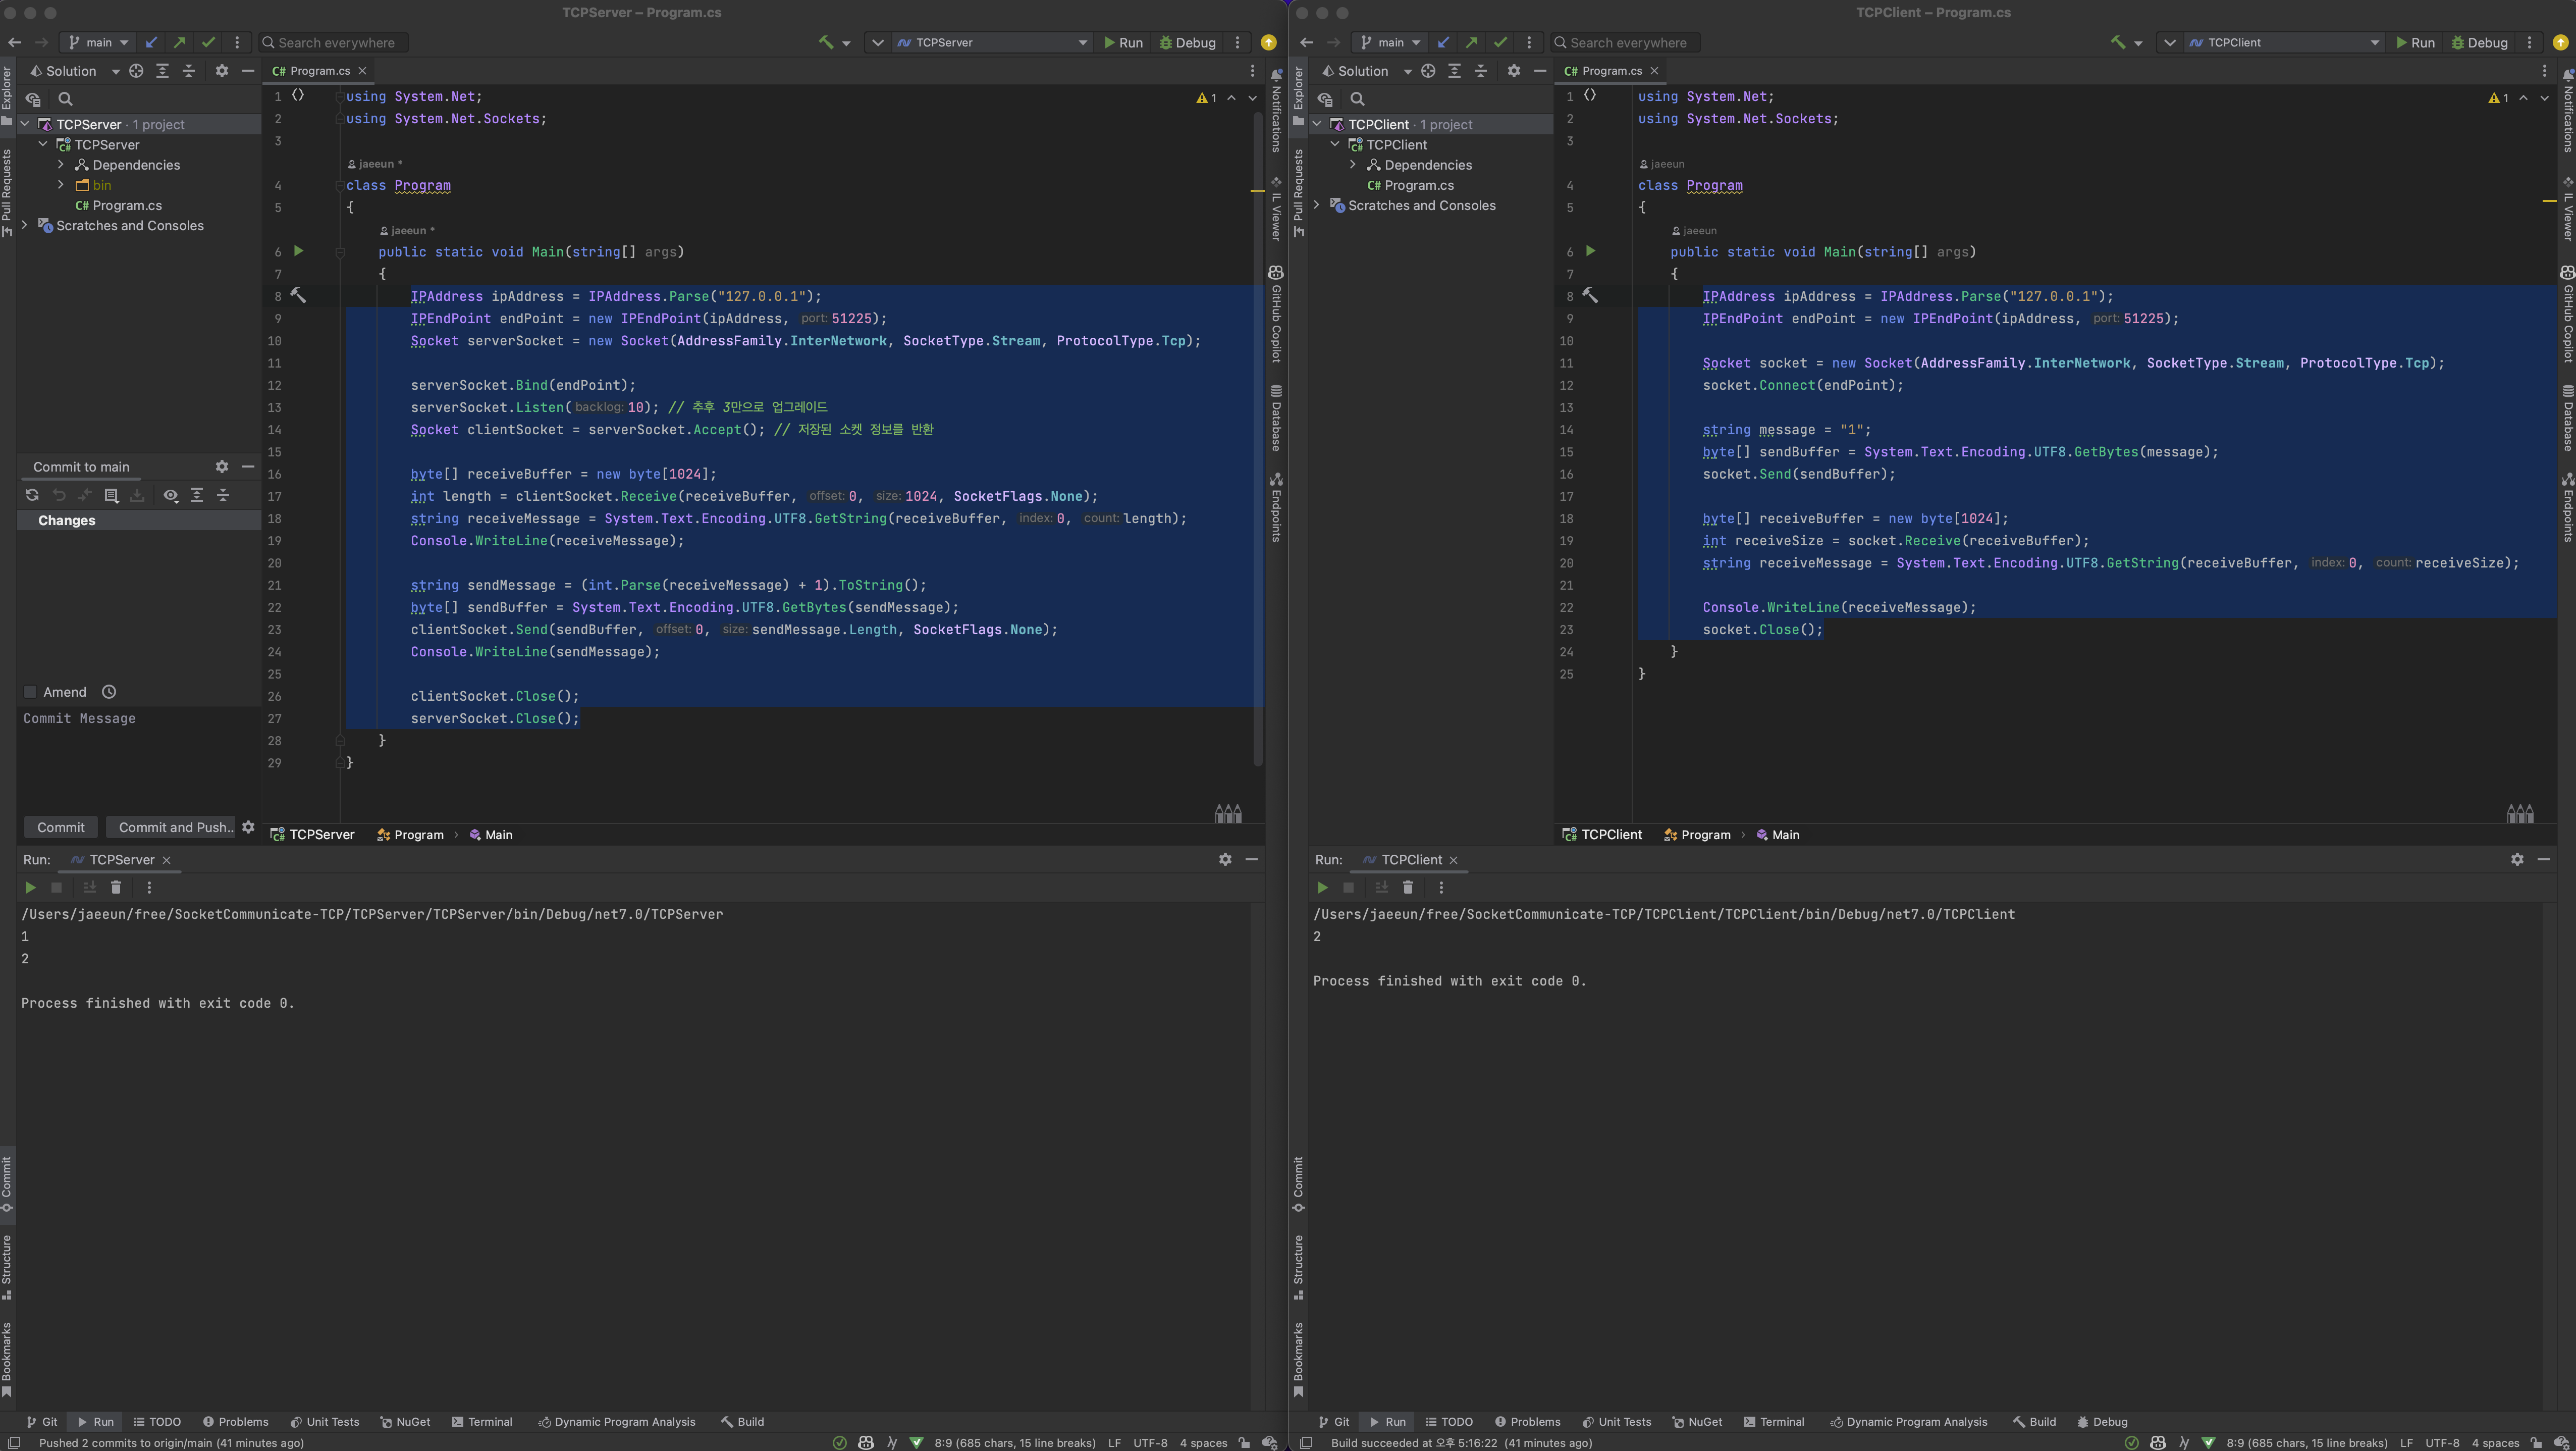This screenshot has height=1451, width=2576.
Task: Click Clear All trash icon in TCPClient Run panel
Action: (x=1408, y=887)
